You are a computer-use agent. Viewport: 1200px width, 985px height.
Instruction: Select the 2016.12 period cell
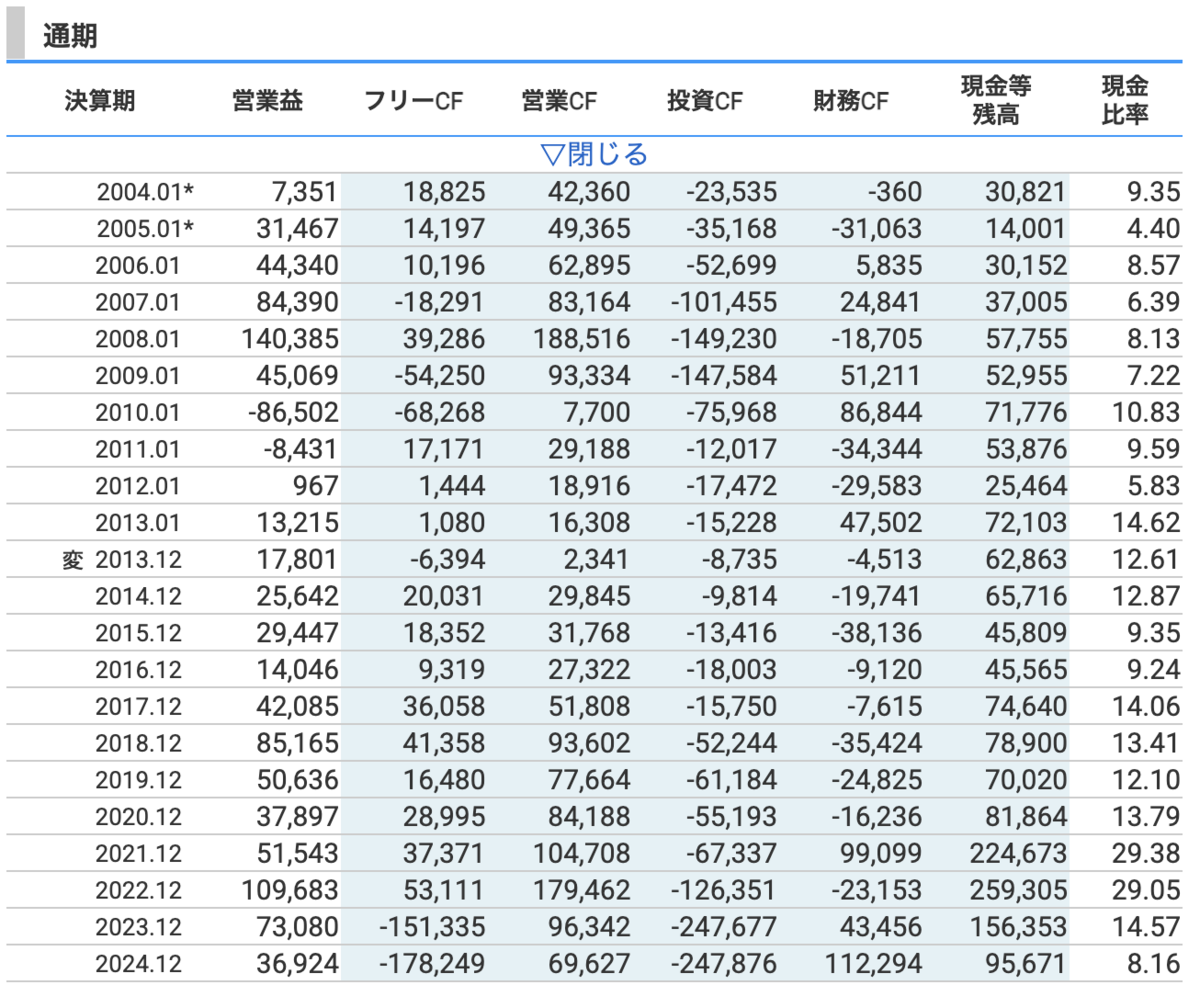[138, 669]
